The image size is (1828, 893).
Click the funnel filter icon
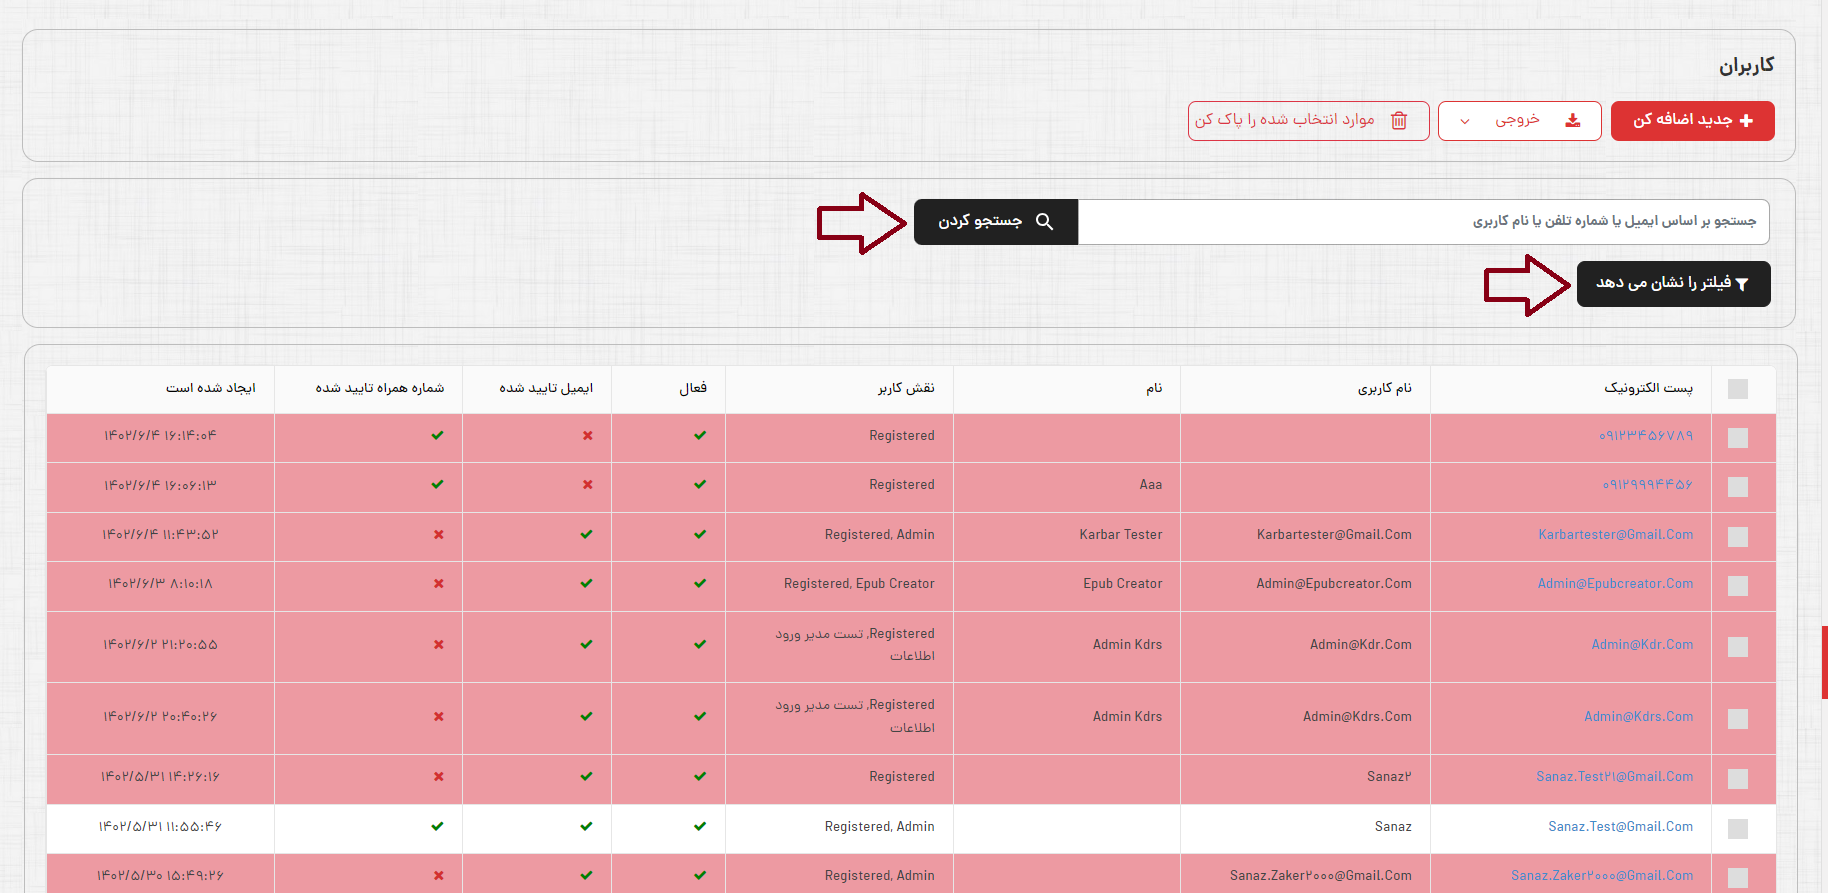click(1742, 285)
